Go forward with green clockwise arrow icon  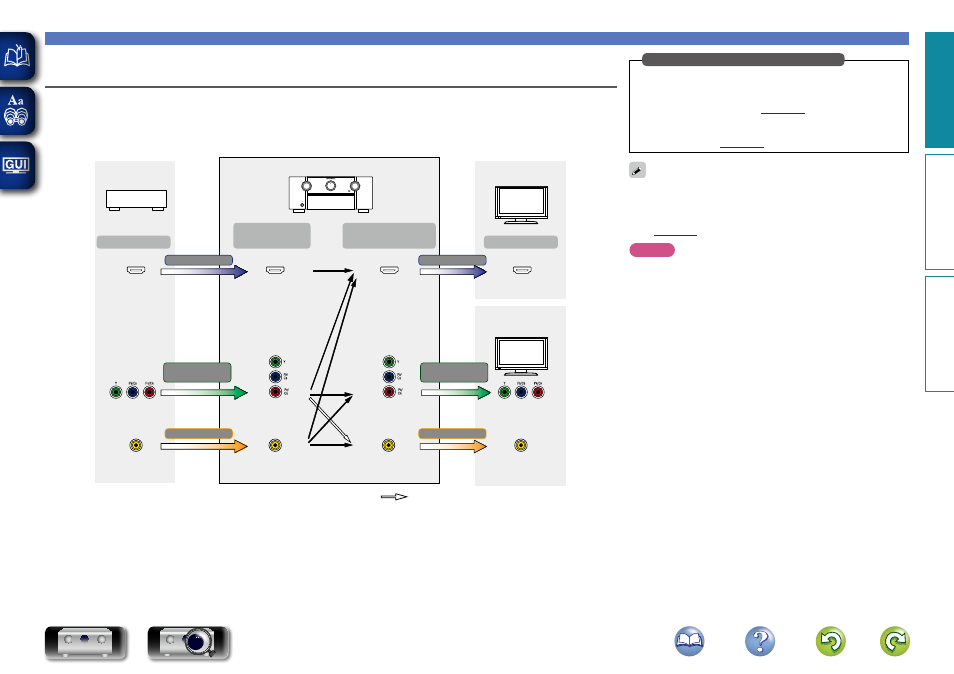pyautogui.click(x=895, y=641)
